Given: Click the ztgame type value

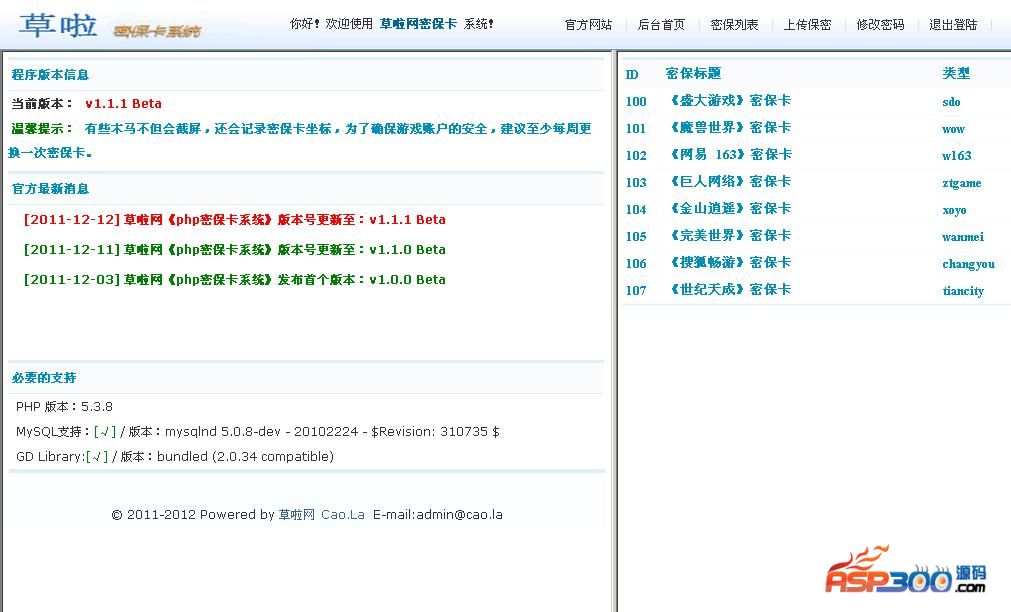Looking at the screenshot, I should click(961, 183).
